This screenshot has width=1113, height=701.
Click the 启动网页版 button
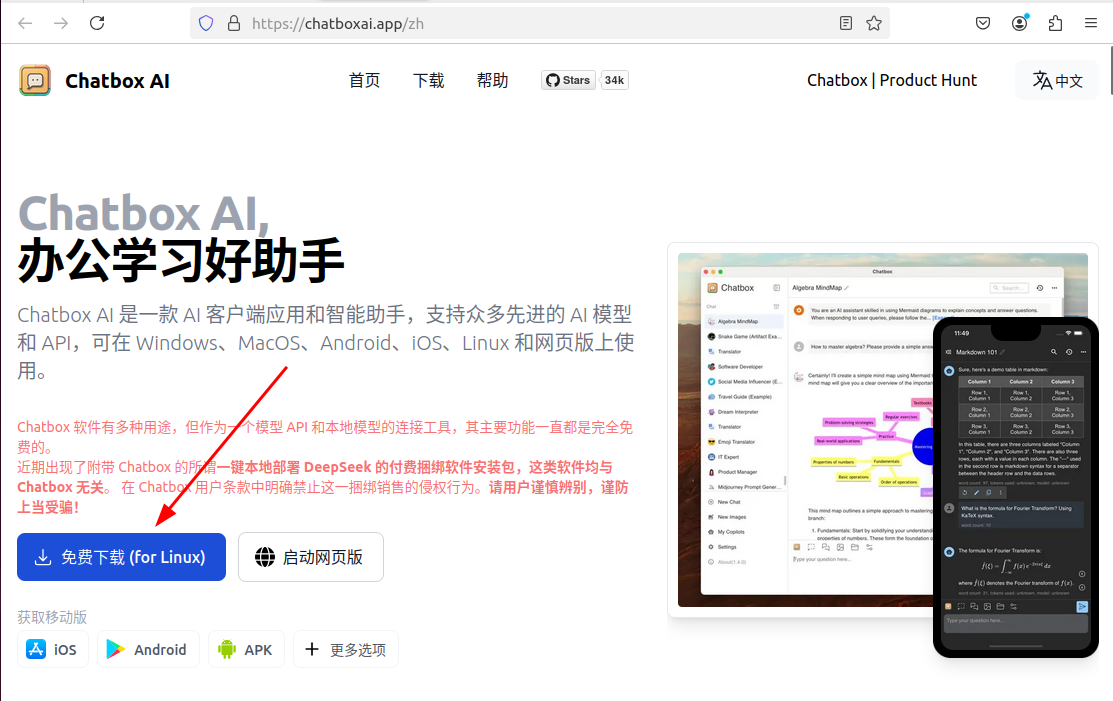311,557
